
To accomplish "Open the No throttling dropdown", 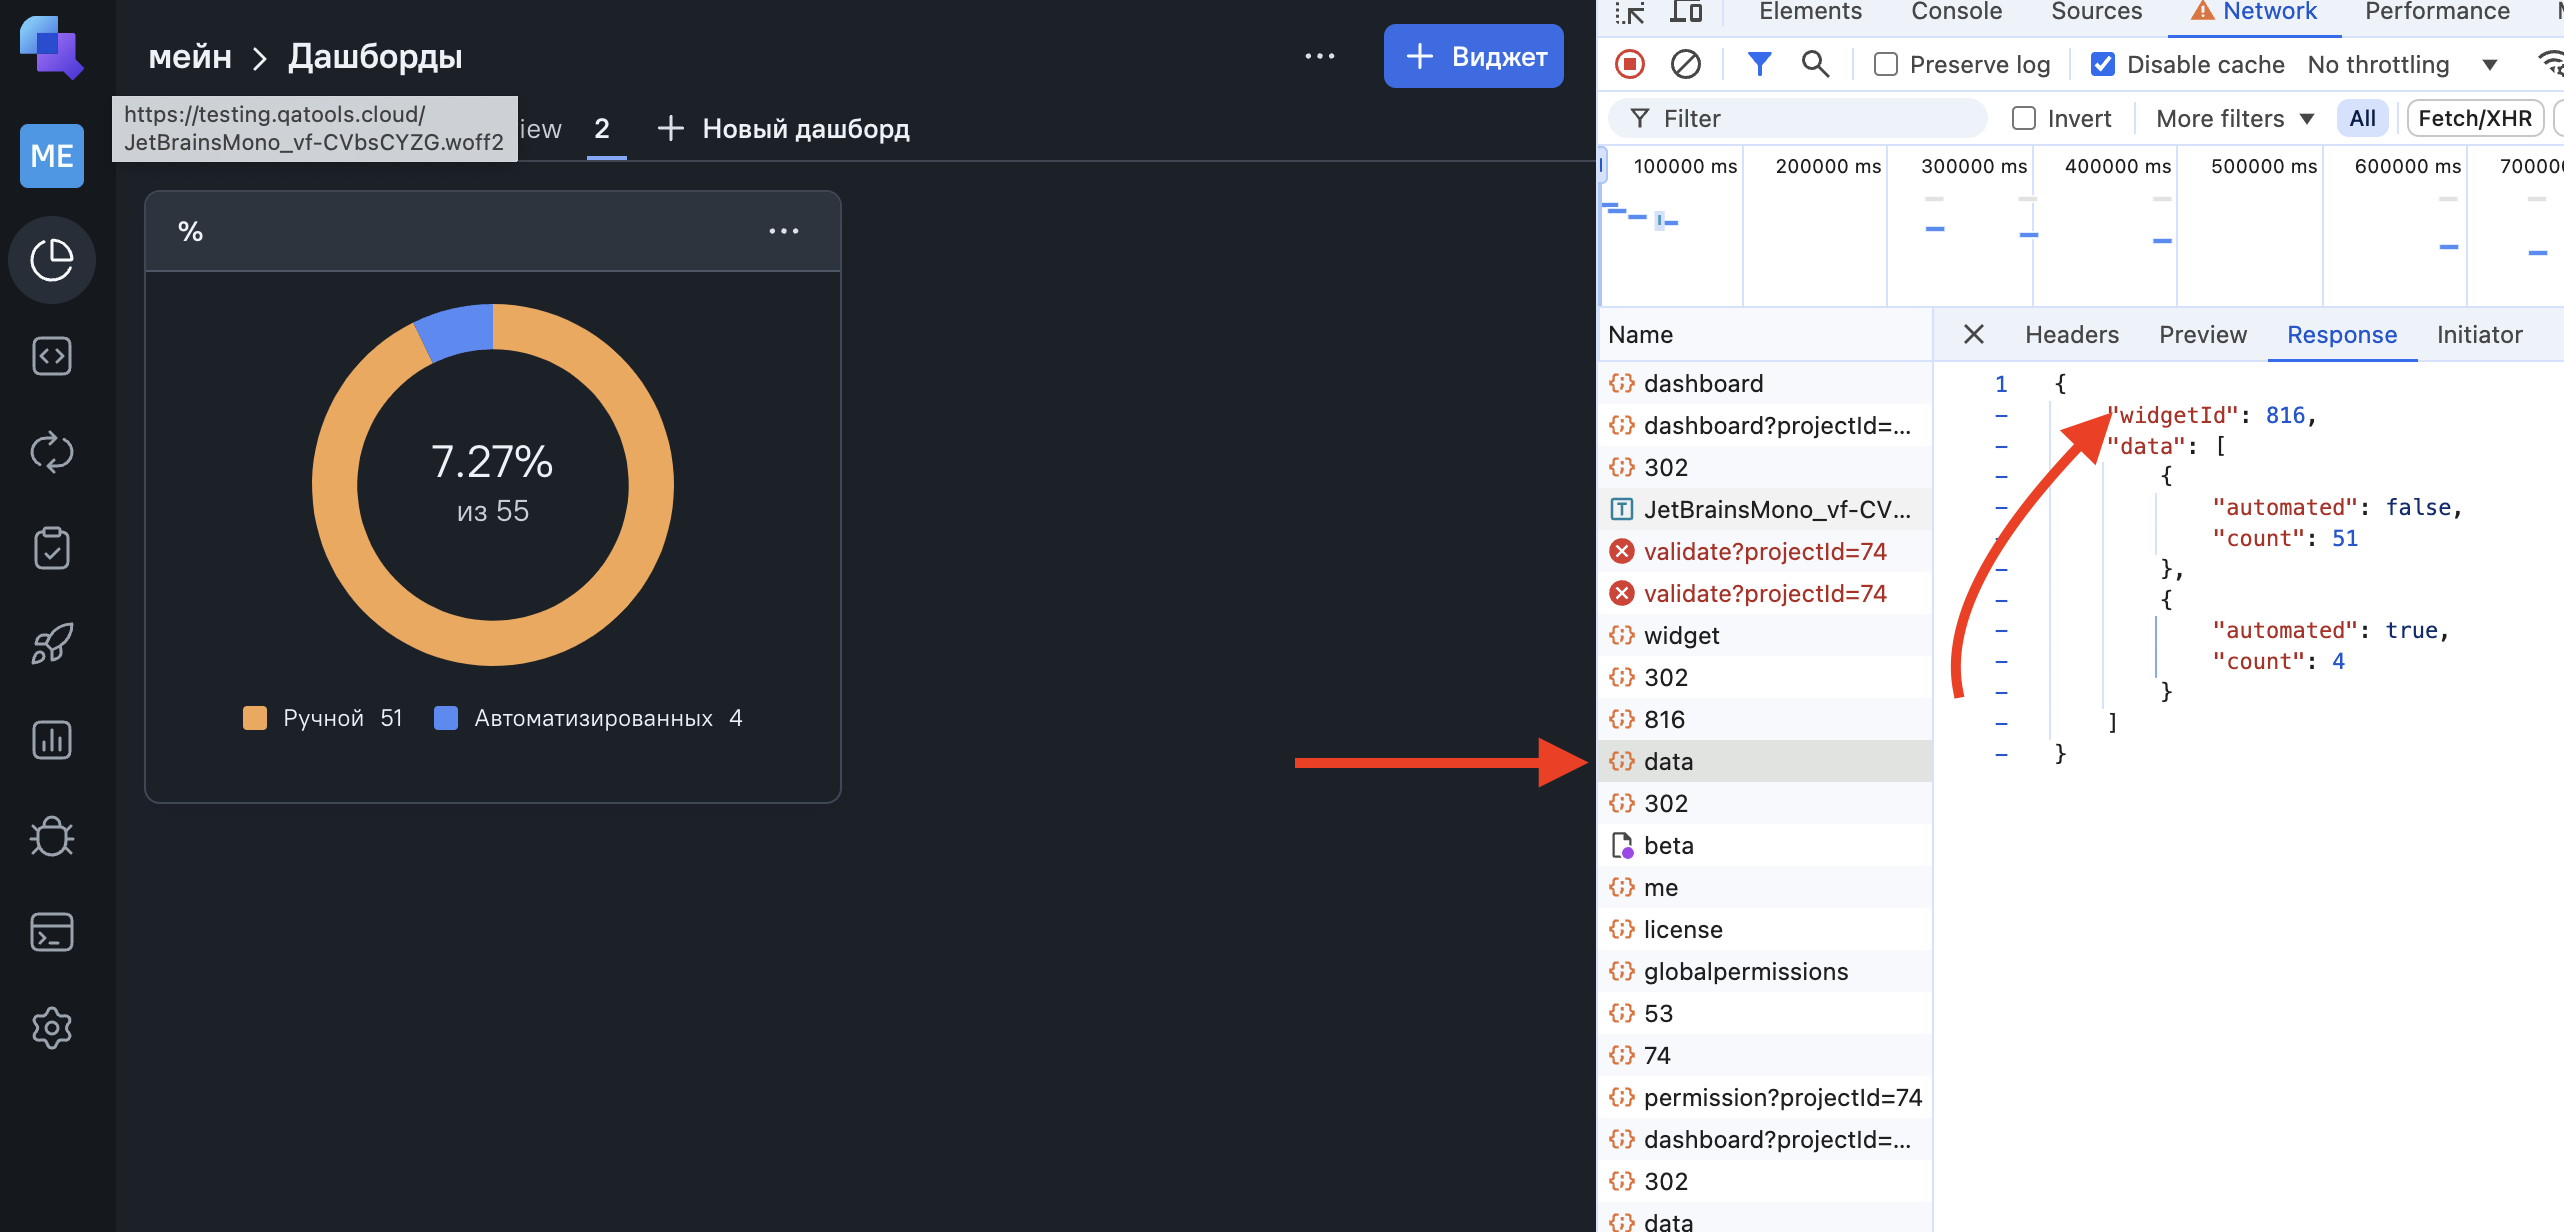I will [x=2400, y=64].
